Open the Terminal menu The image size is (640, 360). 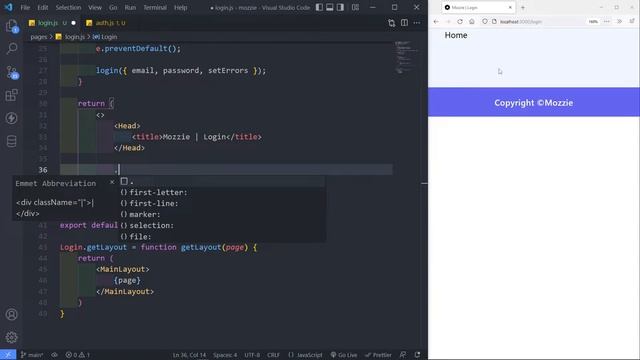[x=155, y=7]
